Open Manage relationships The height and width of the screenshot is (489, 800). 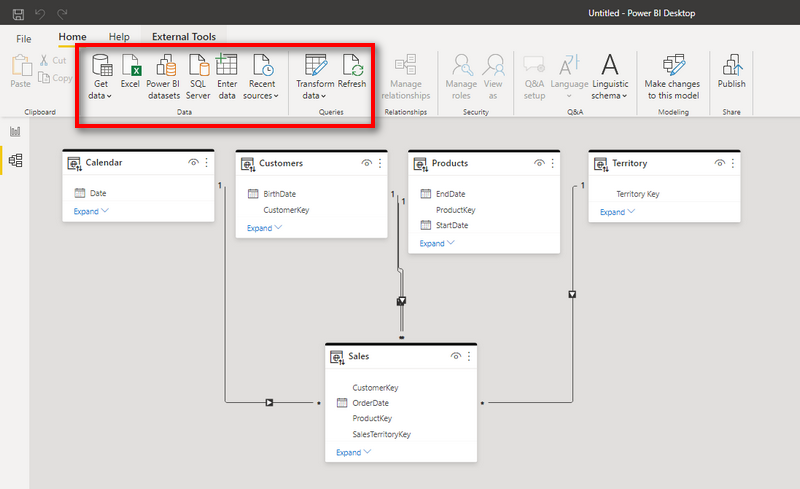tap(406, 77)
